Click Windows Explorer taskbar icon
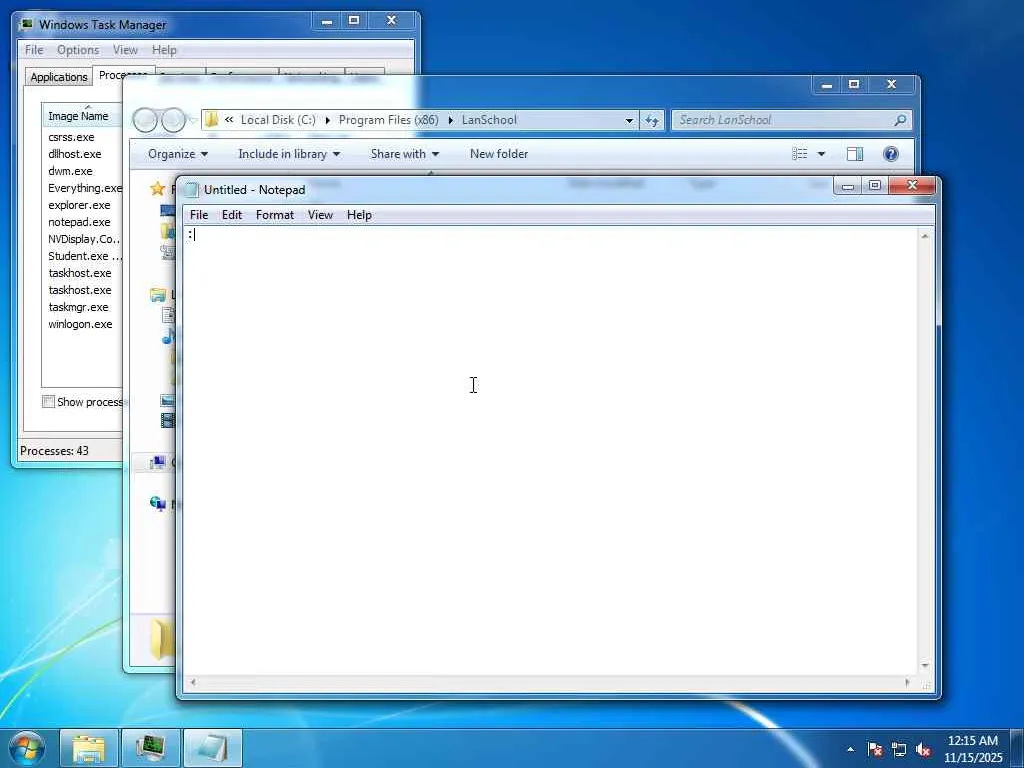Image resolution: width=1024 pixels, height=768 pixels. coord(89,748)
